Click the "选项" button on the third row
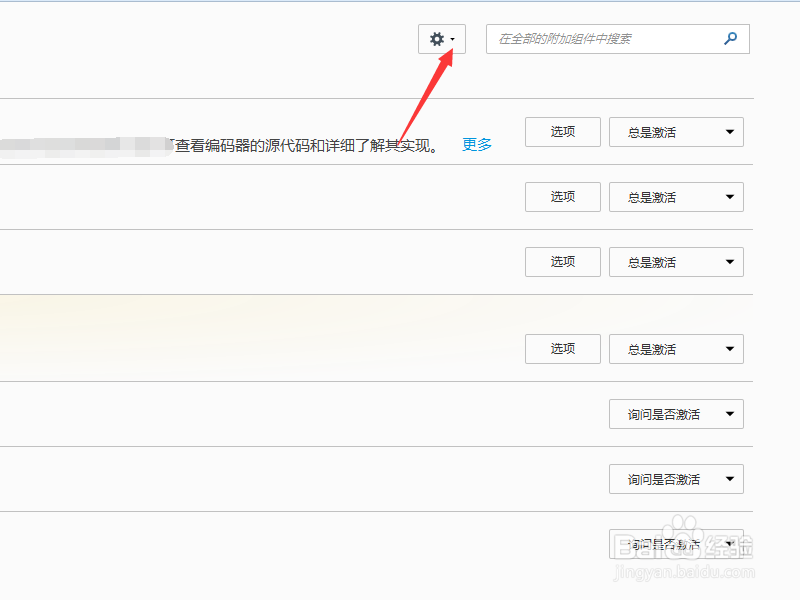800x600 pixels. pyautogui.click(x=562, y=261)
